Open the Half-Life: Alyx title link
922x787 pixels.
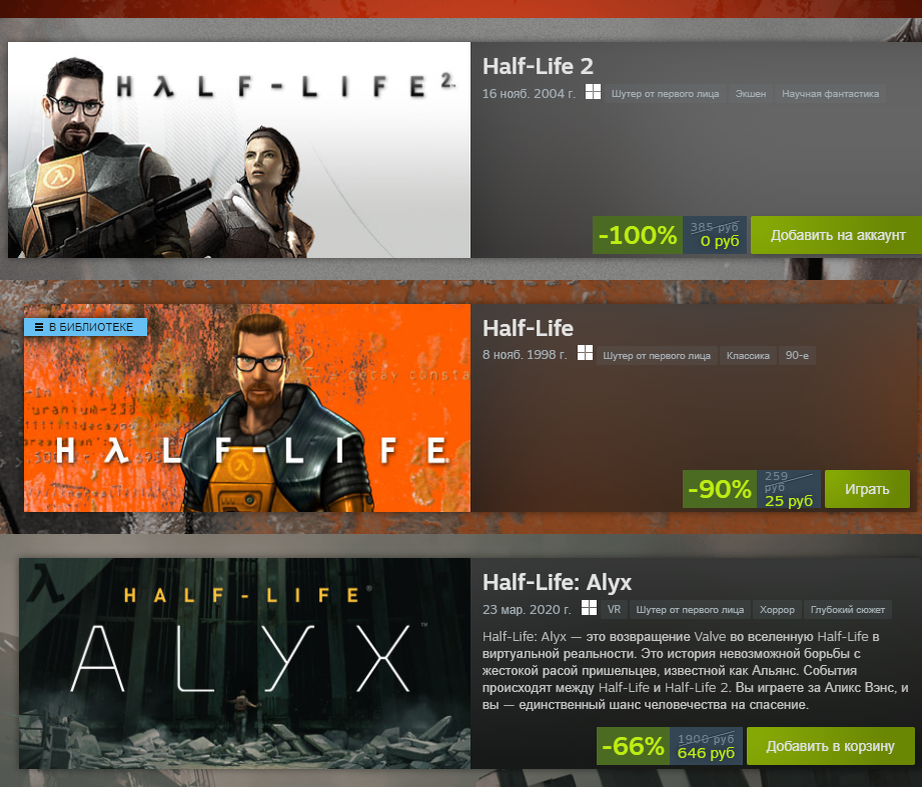coord(557,582)
